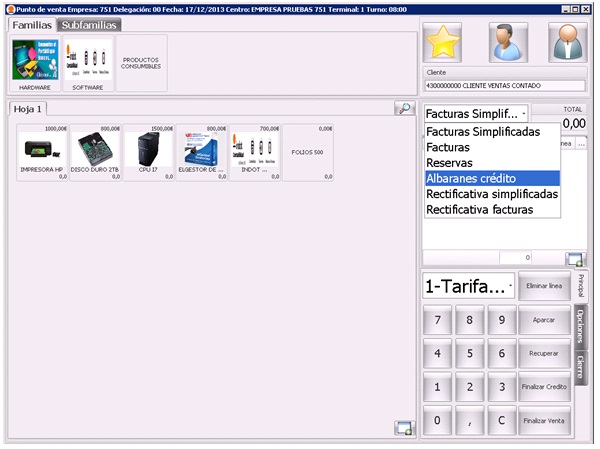The image size is (600, 449).
Task: Click the user icon in dark suit
Action: 567,42
